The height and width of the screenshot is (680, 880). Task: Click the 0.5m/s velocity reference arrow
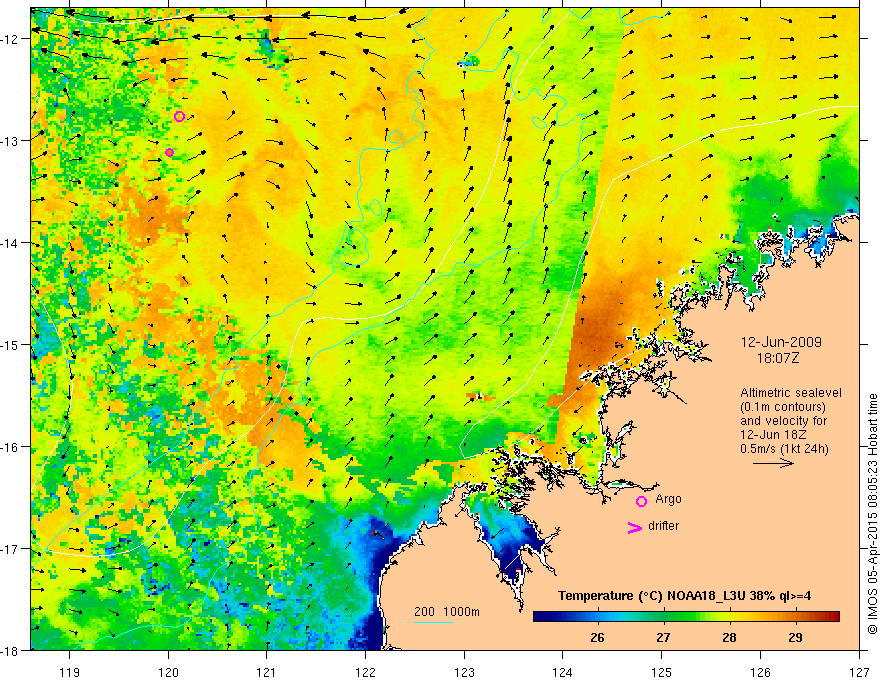click(773, 463)
